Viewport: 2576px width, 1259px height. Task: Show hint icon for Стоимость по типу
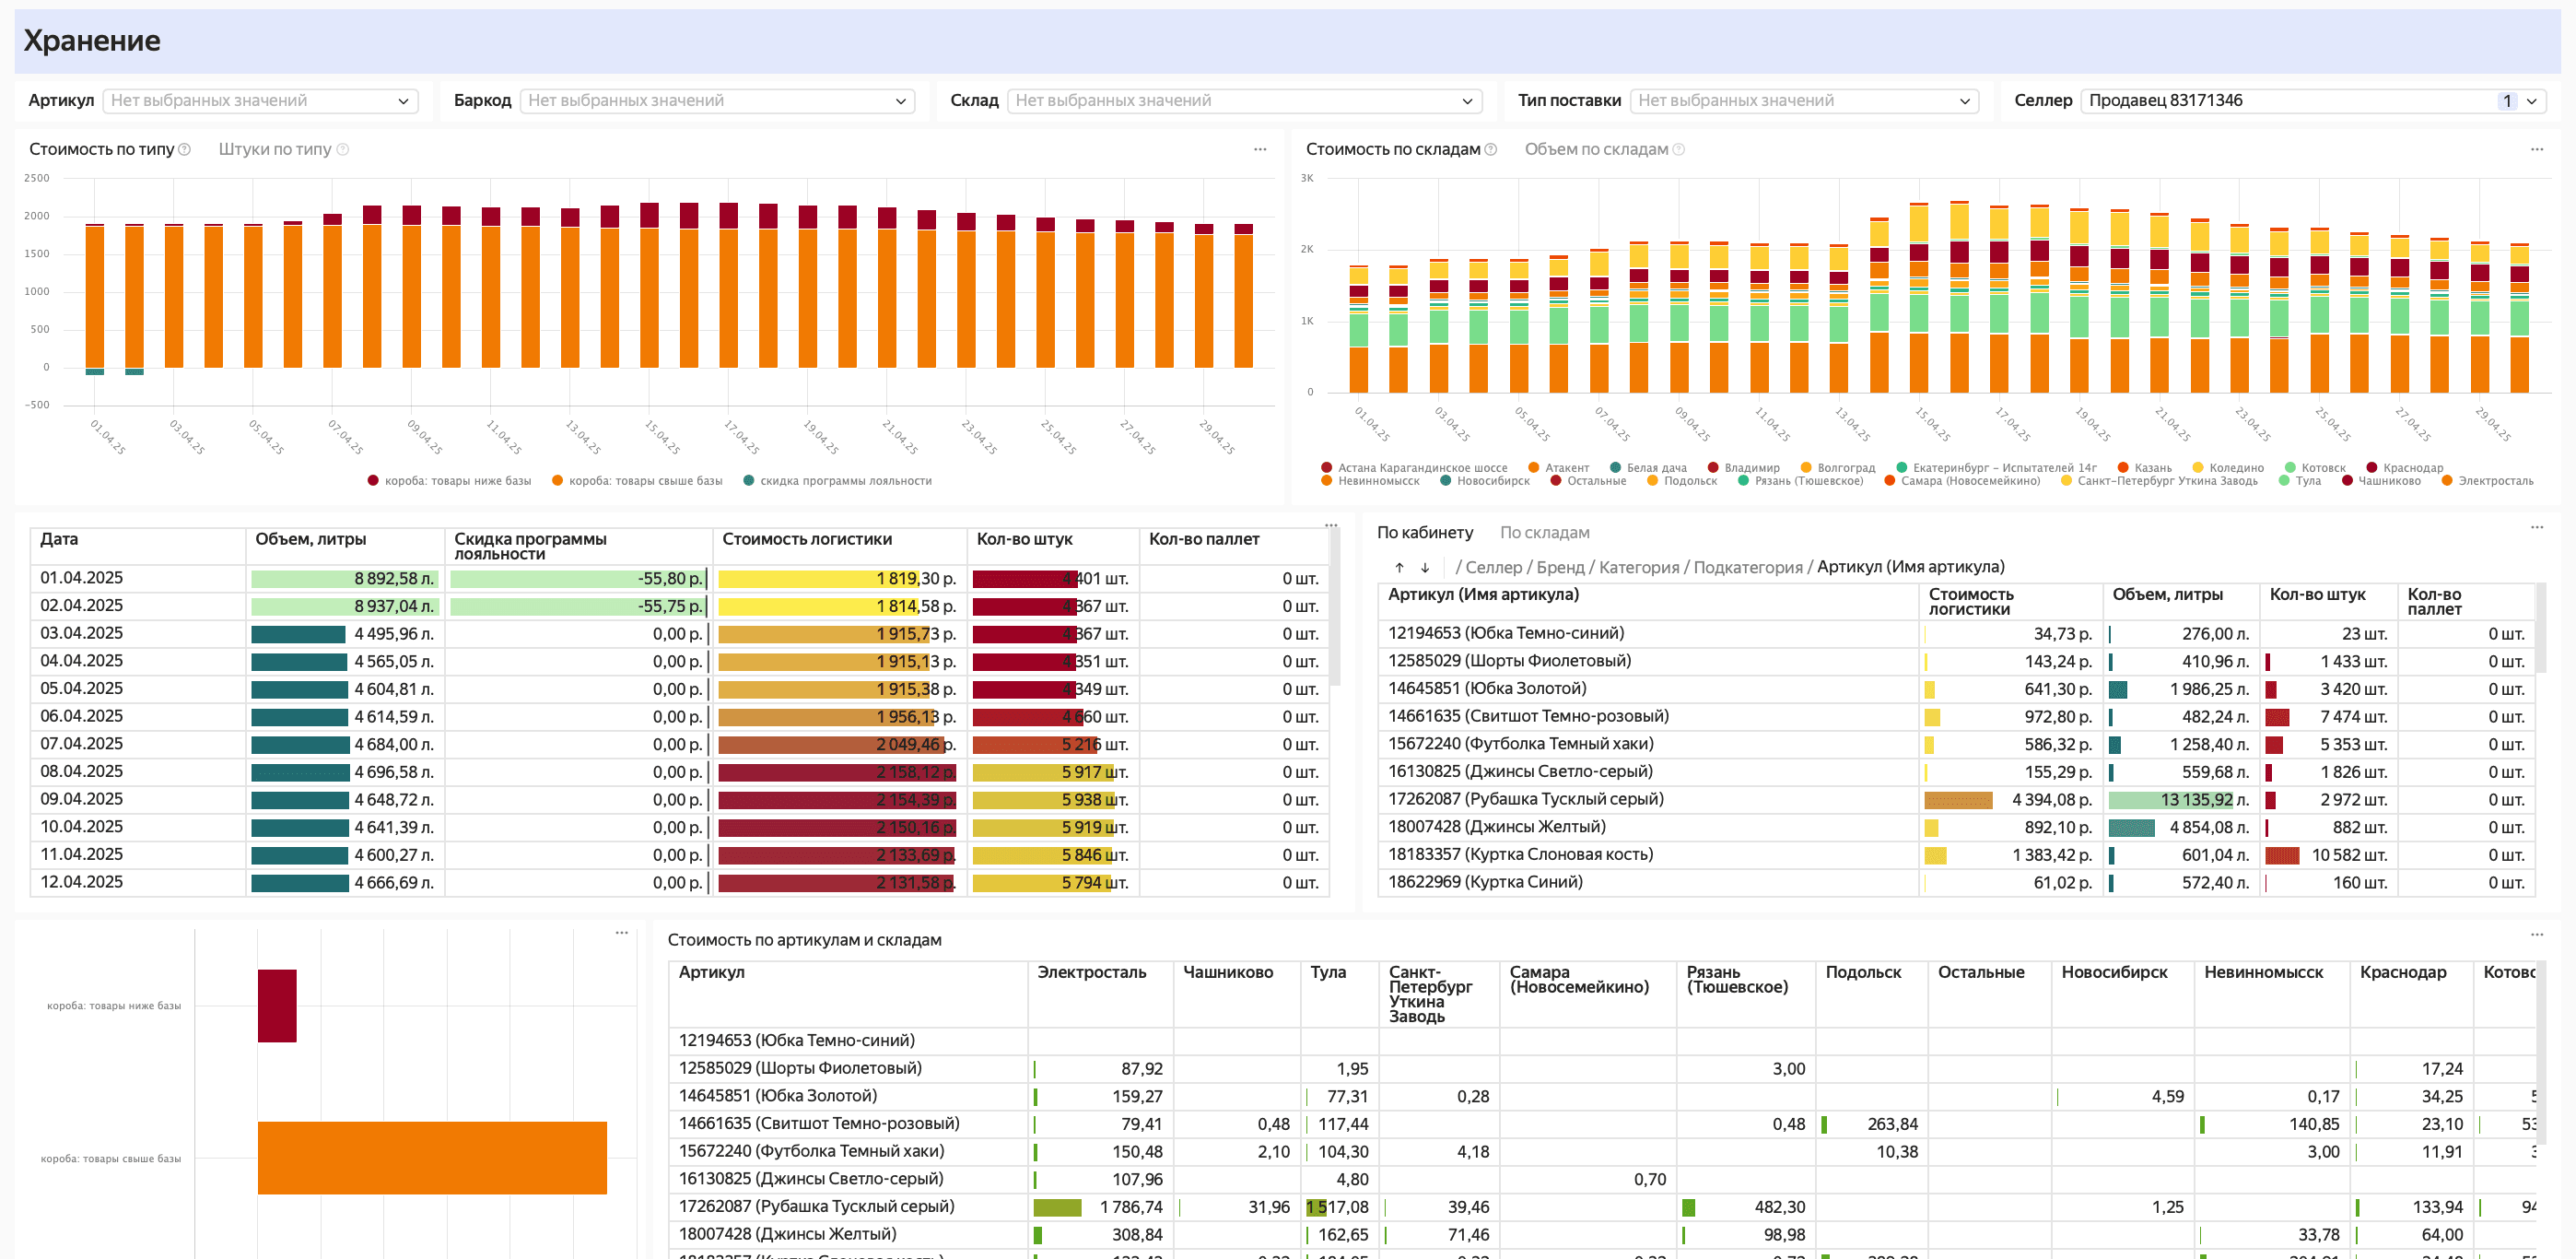coord(184,150)
